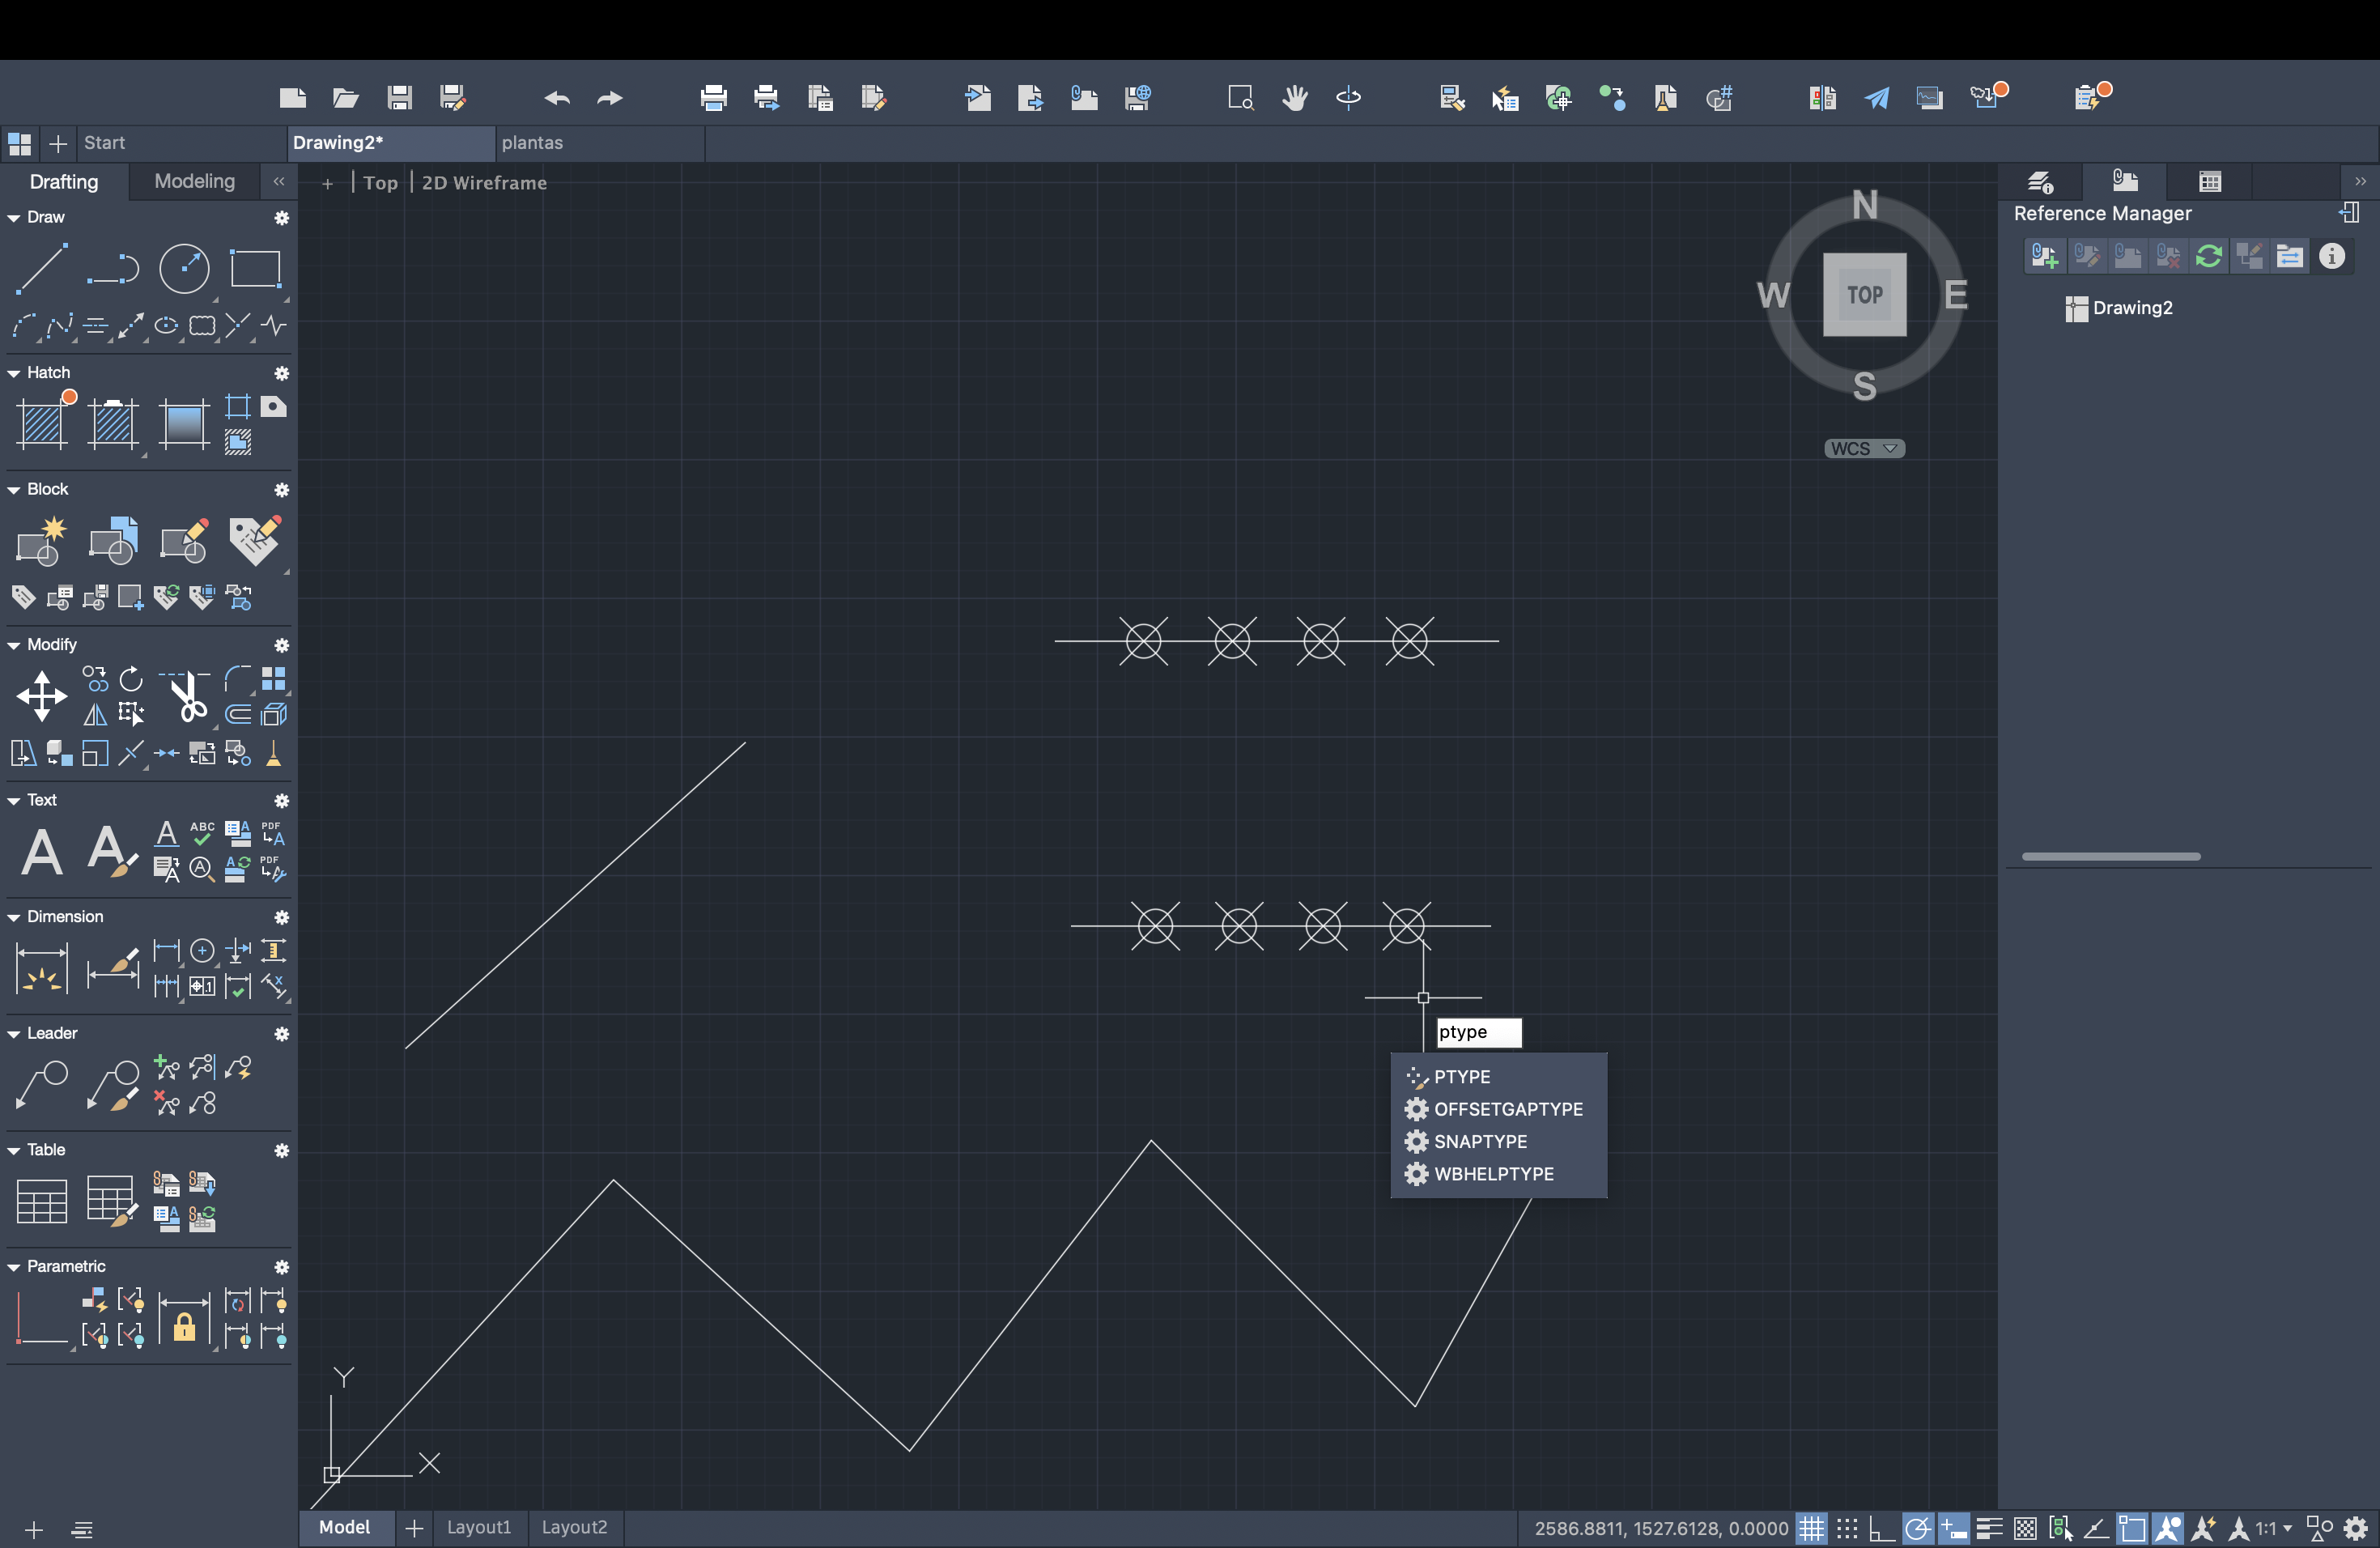Viewport: 2380px width, 1548px height.
Task: Toggle dynamic input in status bar
Action: pyautogui.click(x=1953, y=1529)
